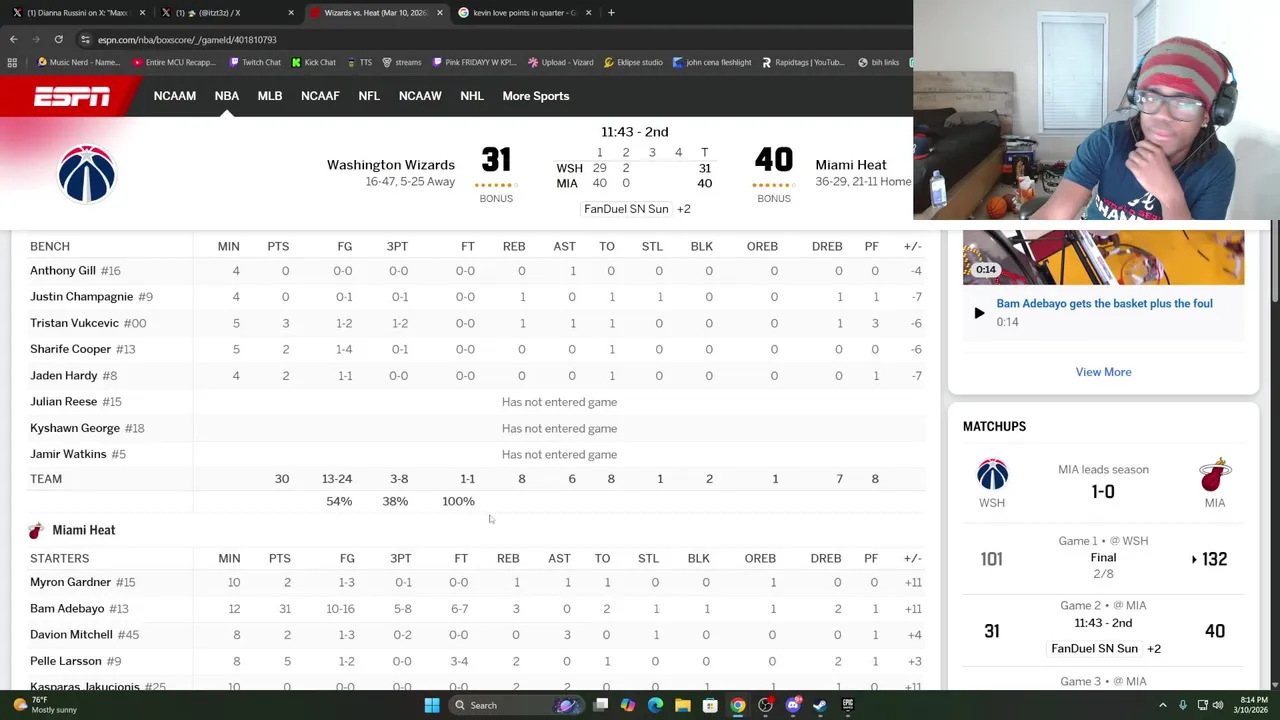Open Julian Reese player link
This screenshot has height=720, width=1280.
coord(63,401)
